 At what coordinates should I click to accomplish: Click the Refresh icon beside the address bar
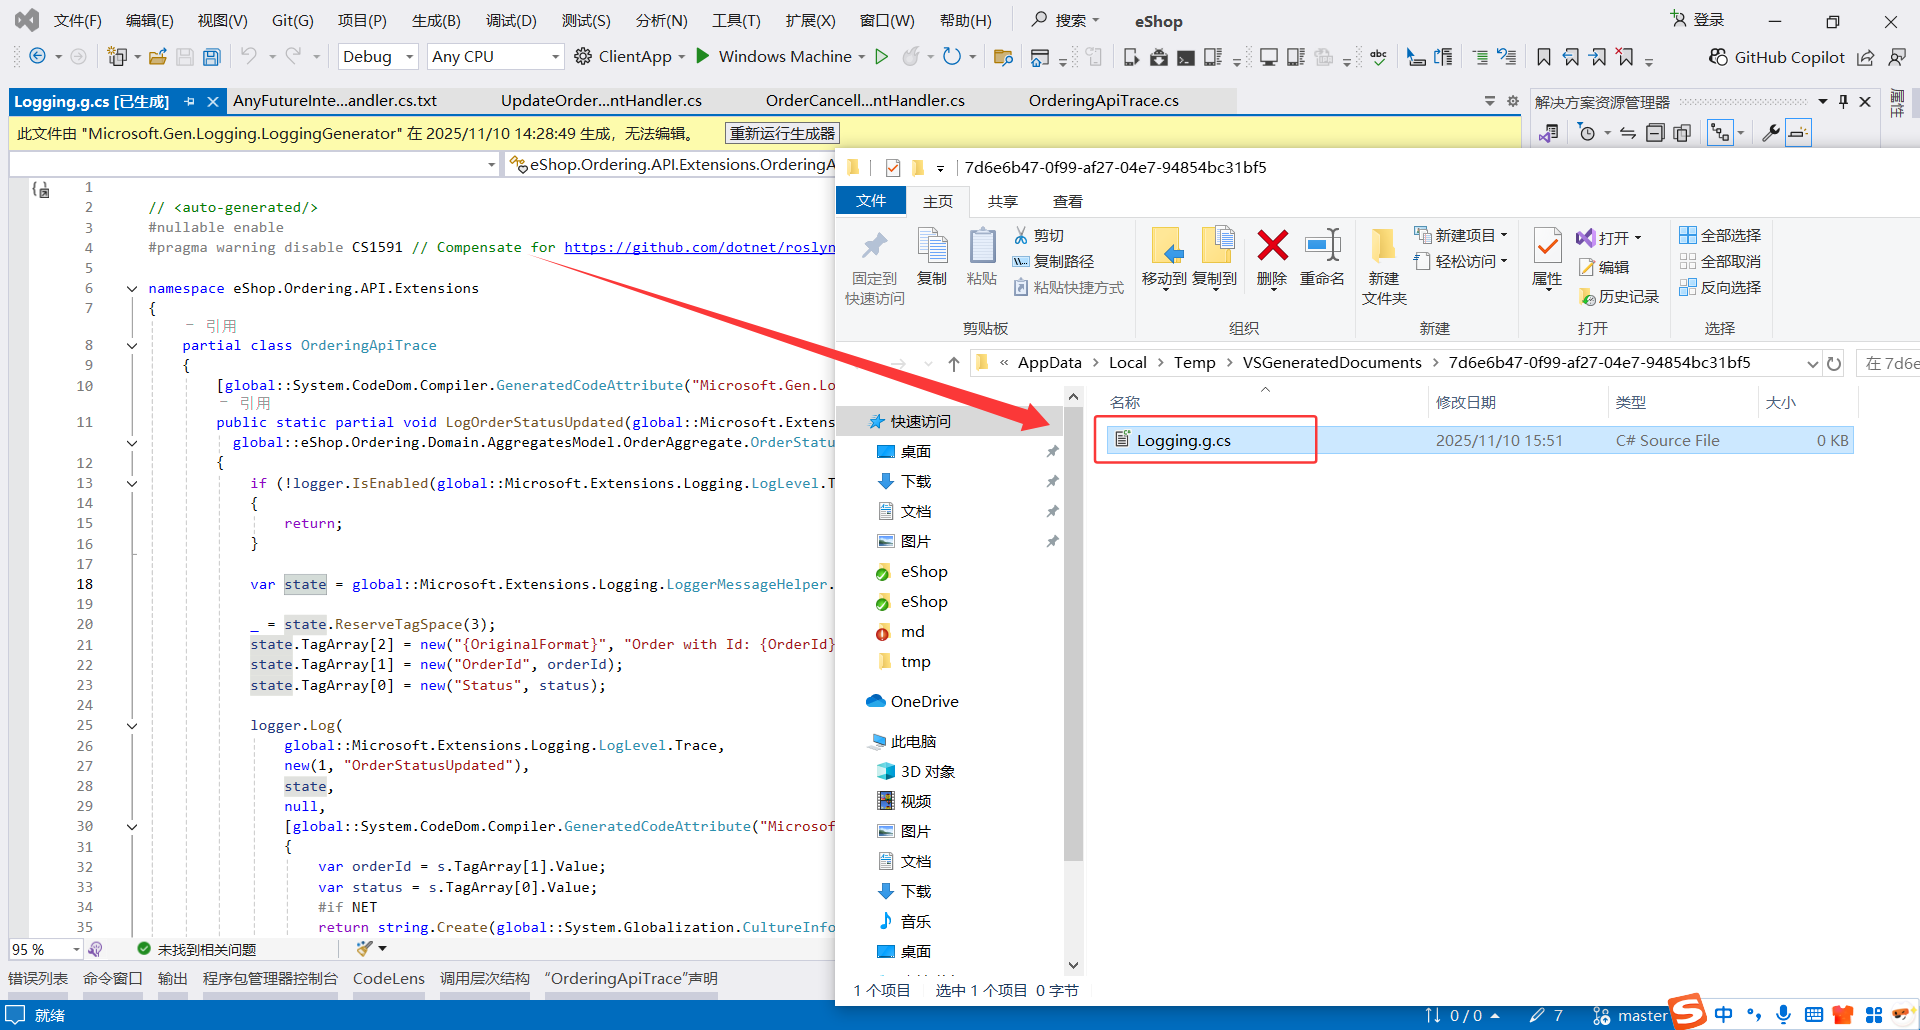point(1834,363)
